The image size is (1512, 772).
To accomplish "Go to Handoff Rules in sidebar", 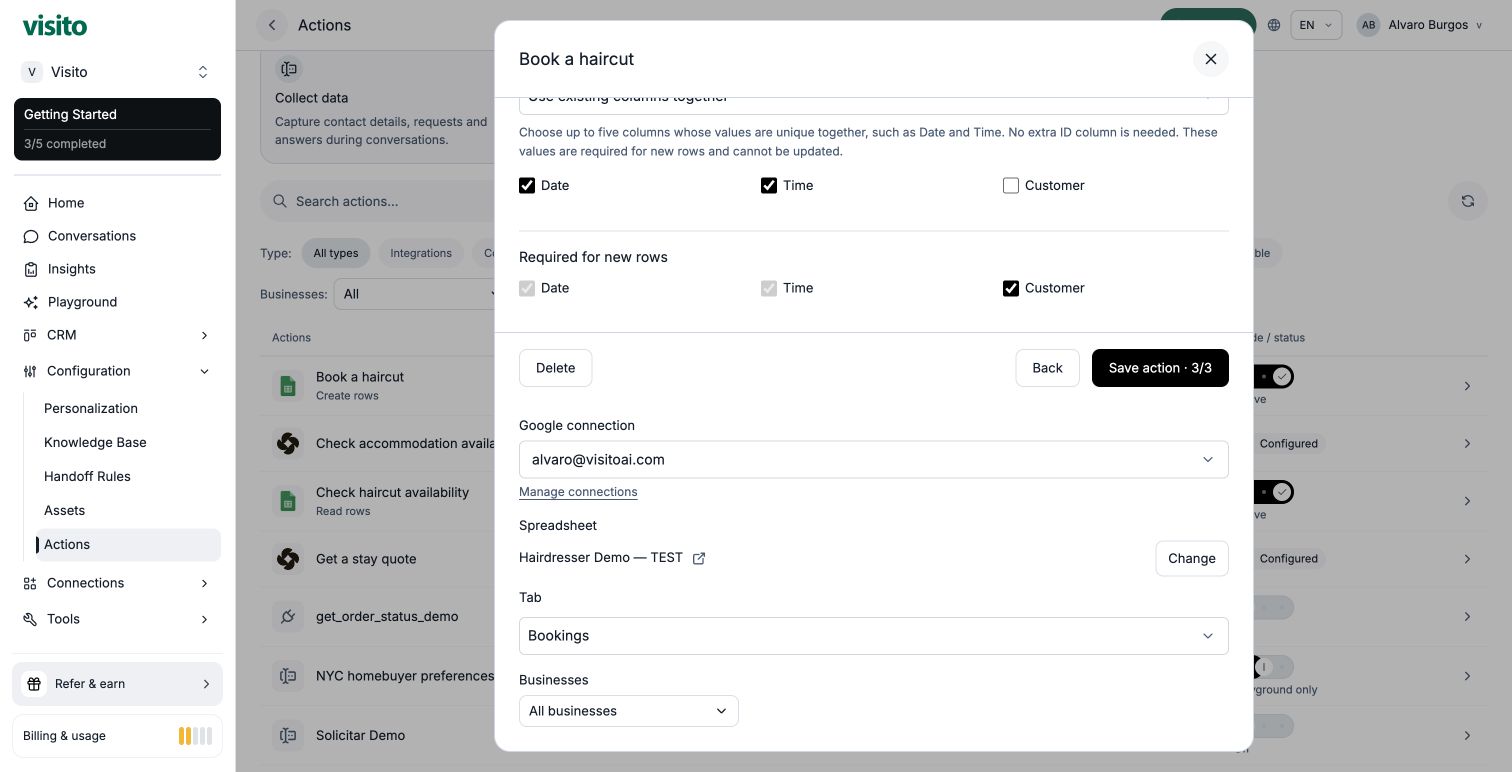I will (87, 476).
